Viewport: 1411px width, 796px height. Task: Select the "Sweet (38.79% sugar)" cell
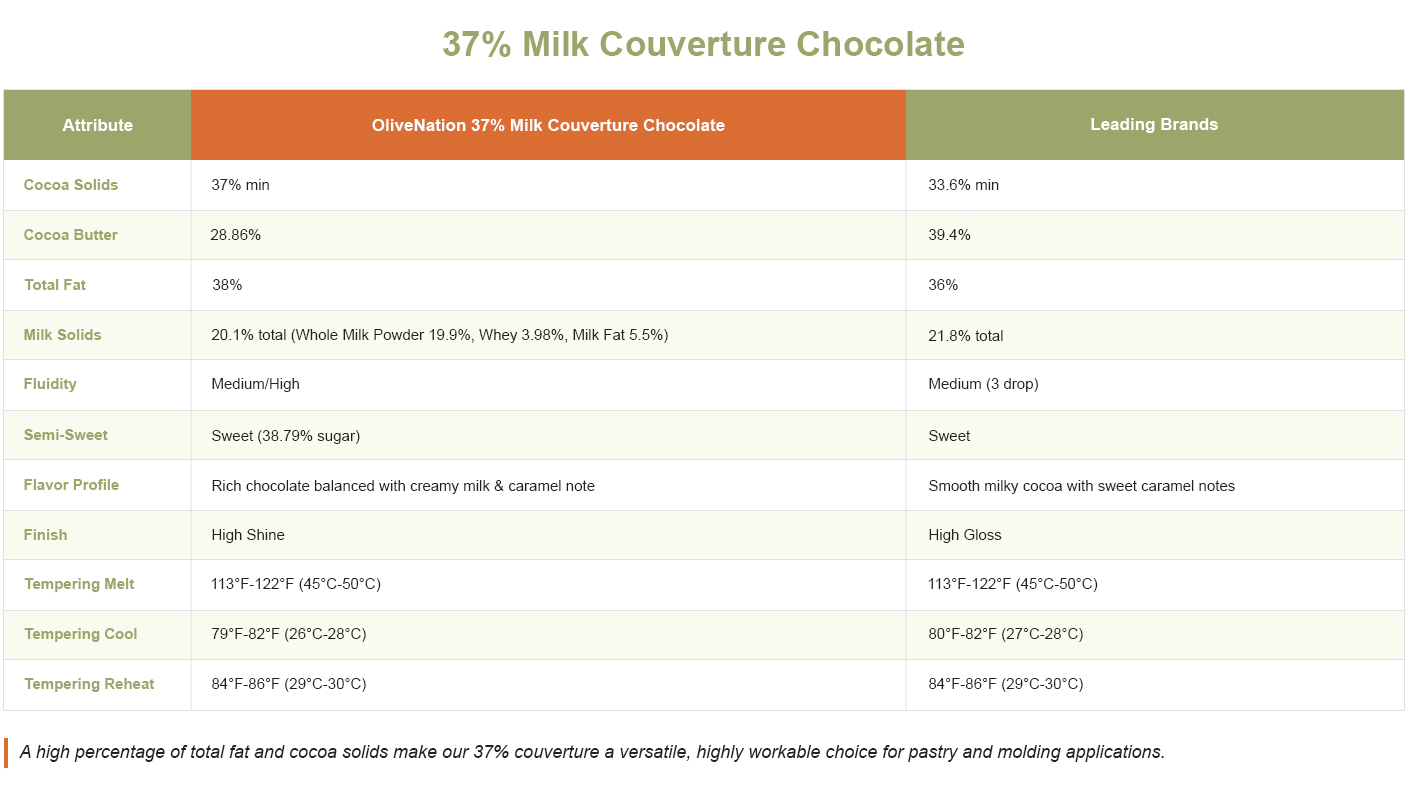pos(286,436)
